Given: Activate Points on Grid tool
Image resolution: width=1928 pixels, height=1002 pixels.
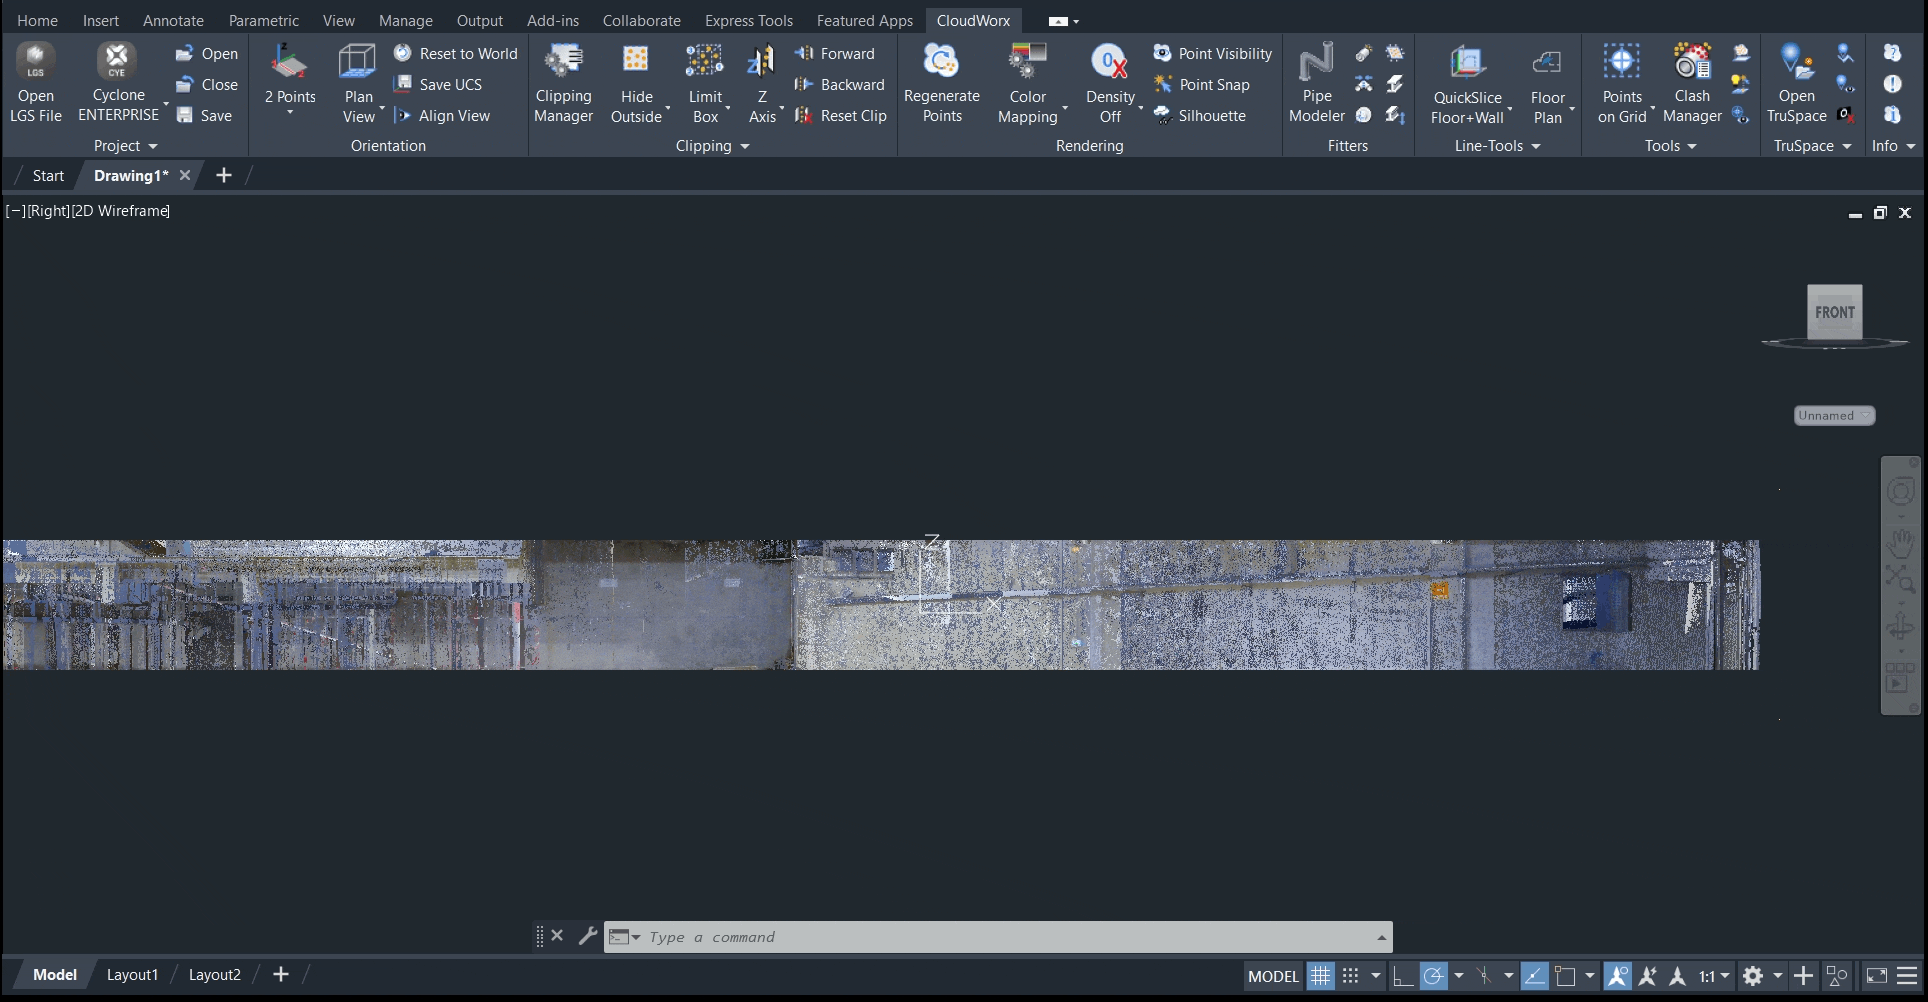Looking at the screenshot, I should tap(1621, 84).
